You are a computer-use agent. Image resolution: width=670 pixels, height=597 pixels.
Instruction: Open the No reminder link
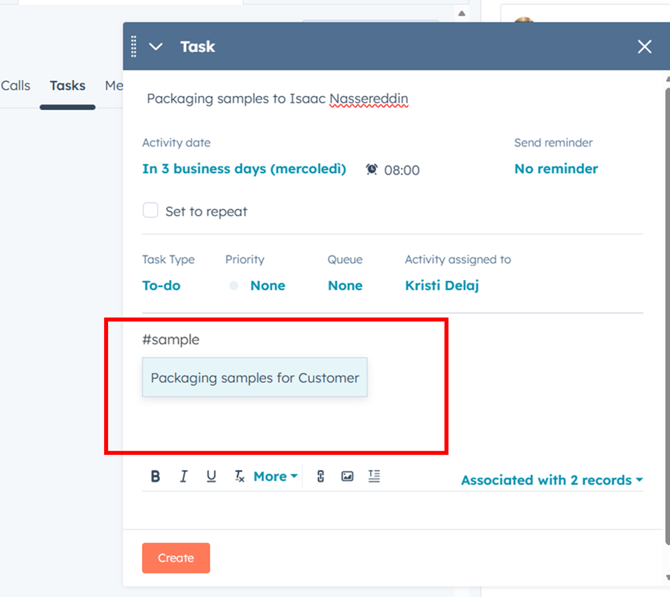556,169
